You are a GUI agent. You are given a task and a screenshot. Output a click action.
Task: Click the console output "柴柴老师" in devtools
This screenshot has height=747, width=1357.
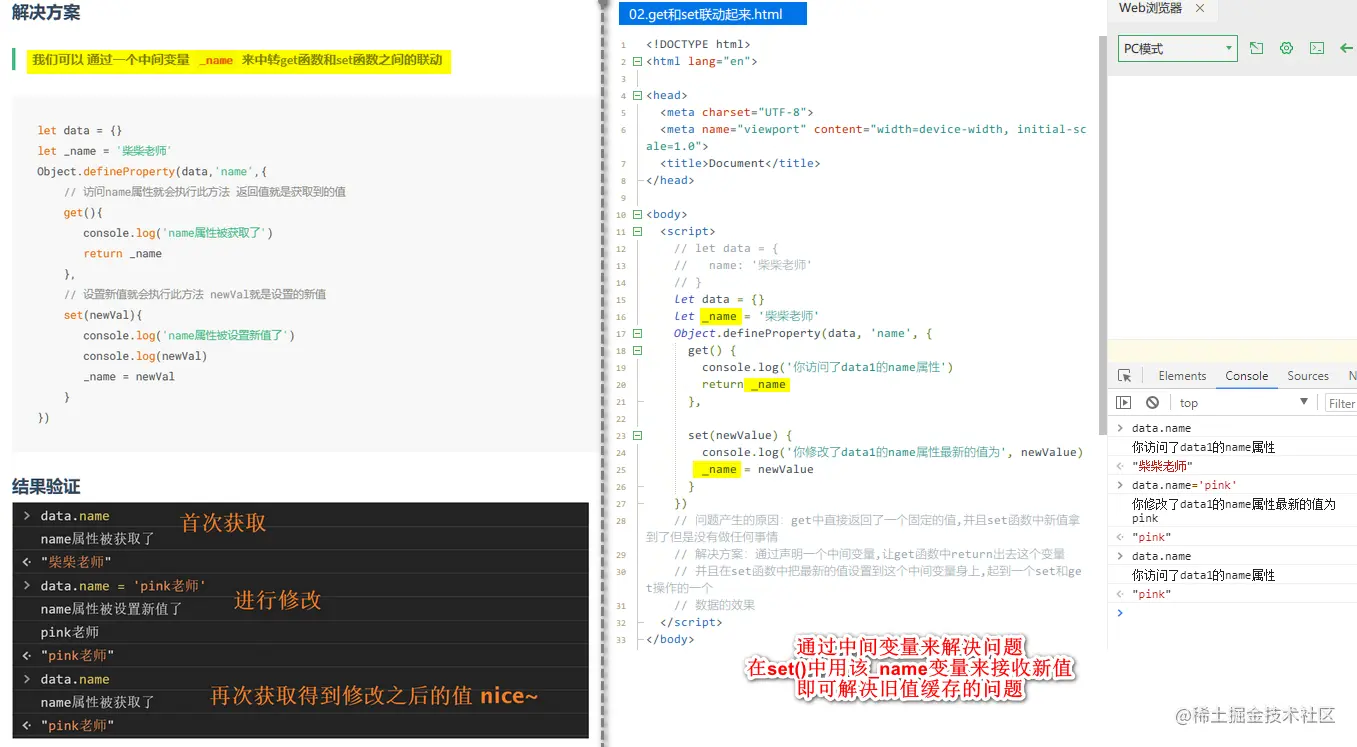click(x=1162, y=466)
